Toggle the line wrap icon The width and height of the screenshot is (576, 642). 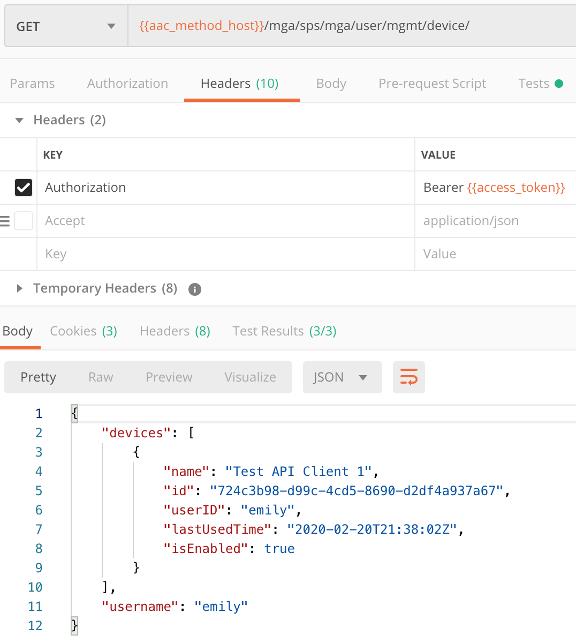tap(409, 377)
